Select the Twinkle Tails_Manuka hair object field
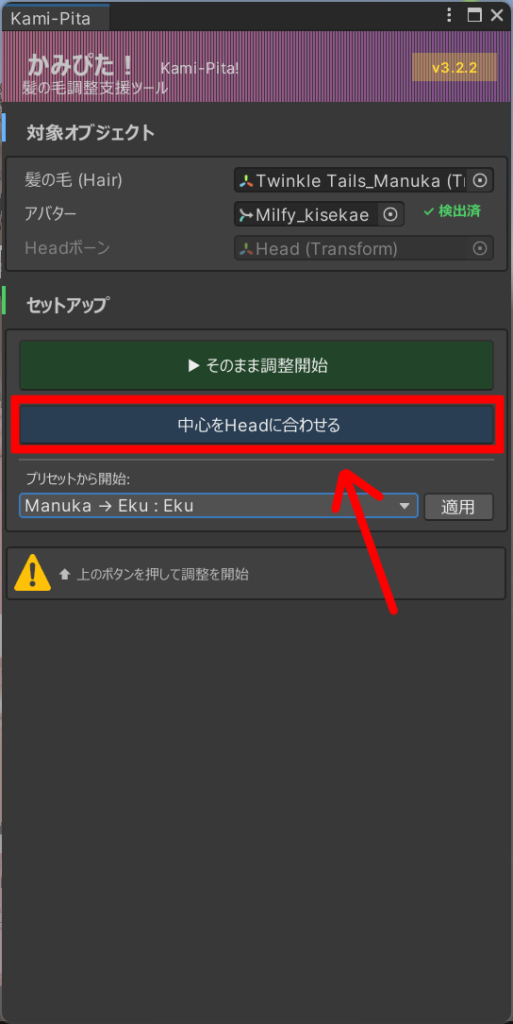 (x=364, y=180)
